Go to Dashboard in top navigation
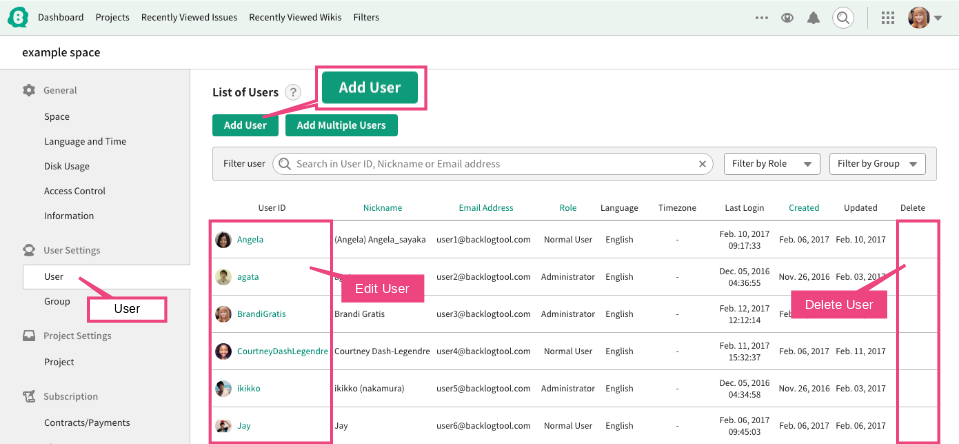This screenshot has height=444, width=959. (61, 18)
